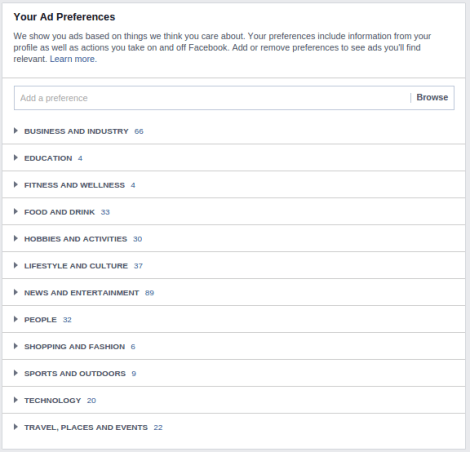
Task: Click Technology count 20
Action: coord(91,401)
